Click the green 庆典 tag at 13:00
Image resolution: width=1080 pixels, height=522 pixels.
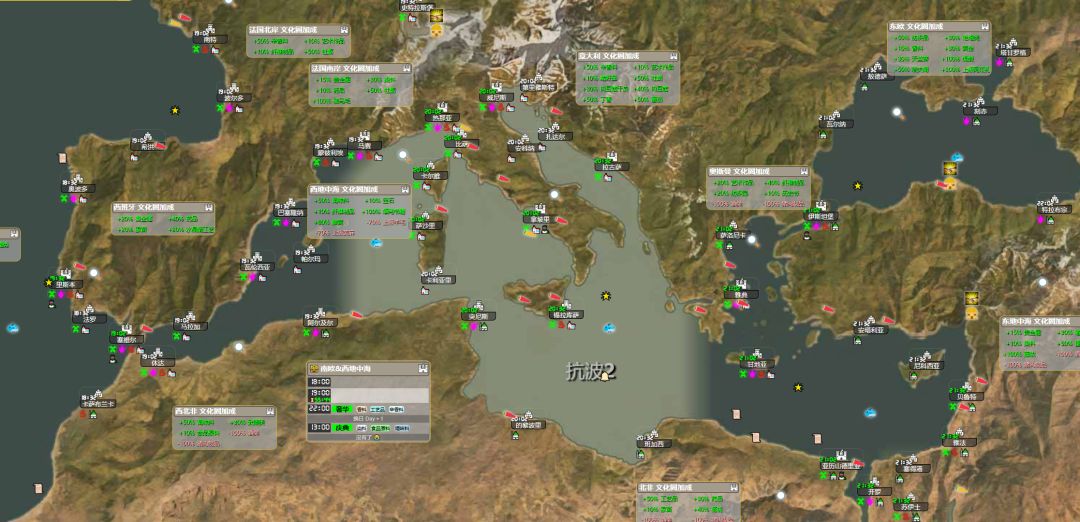(342, 428)
